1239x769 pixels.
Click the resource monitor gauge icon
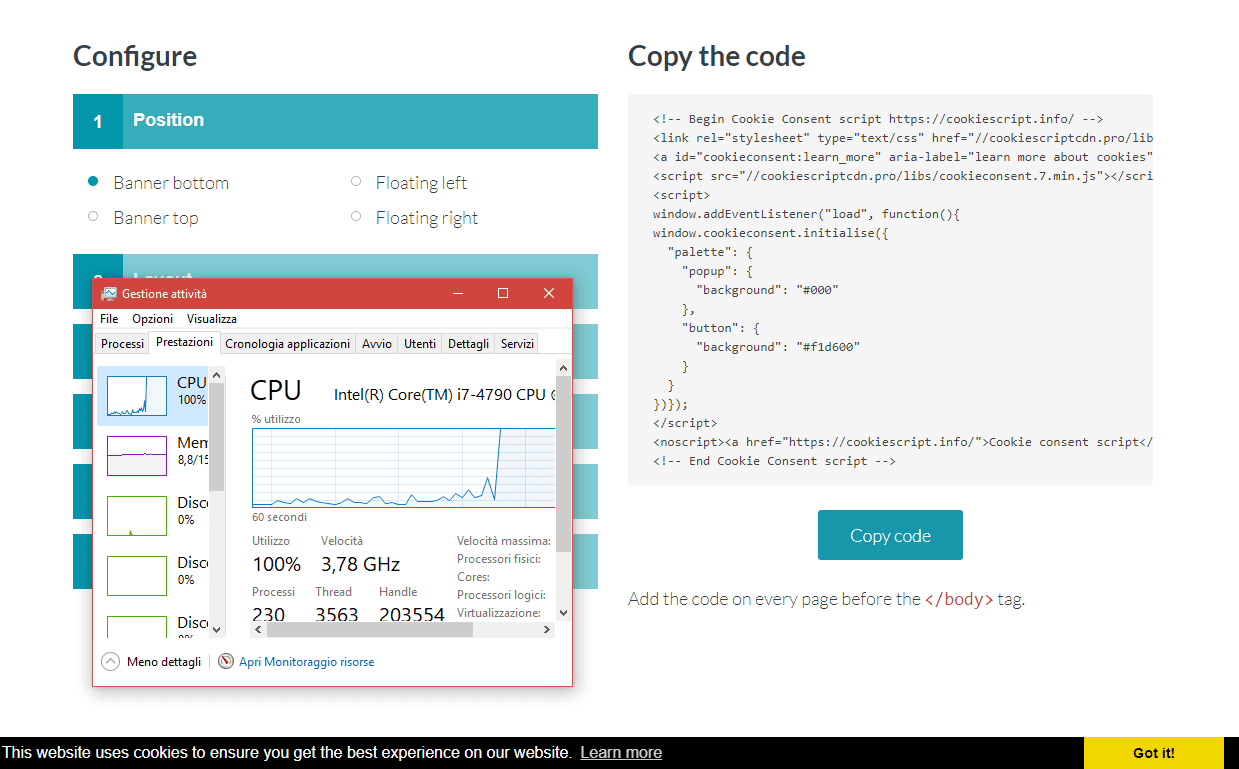click(x=226, y=662)
